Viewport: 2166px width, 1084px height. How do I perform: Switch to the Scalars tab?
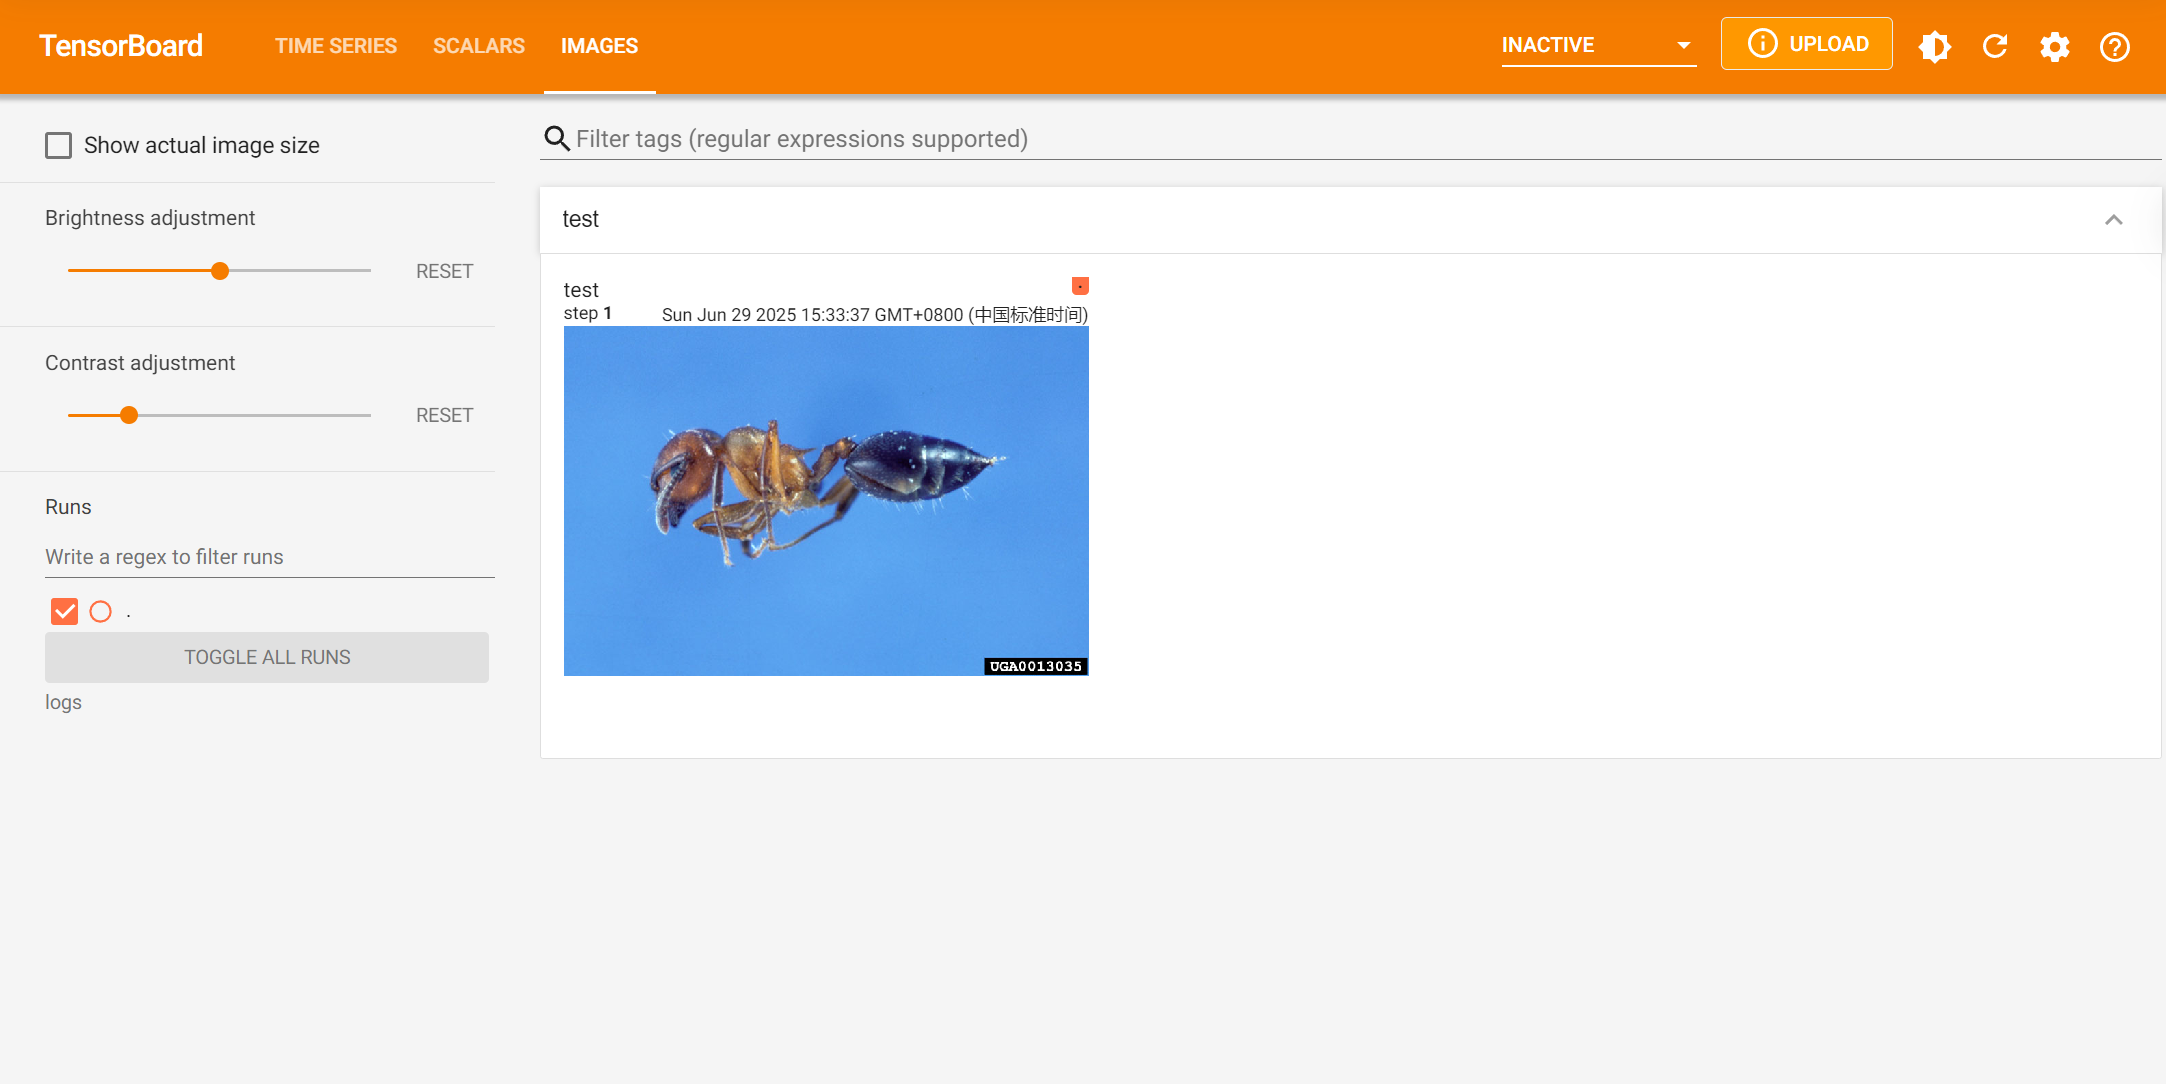(x=478, y=46)
